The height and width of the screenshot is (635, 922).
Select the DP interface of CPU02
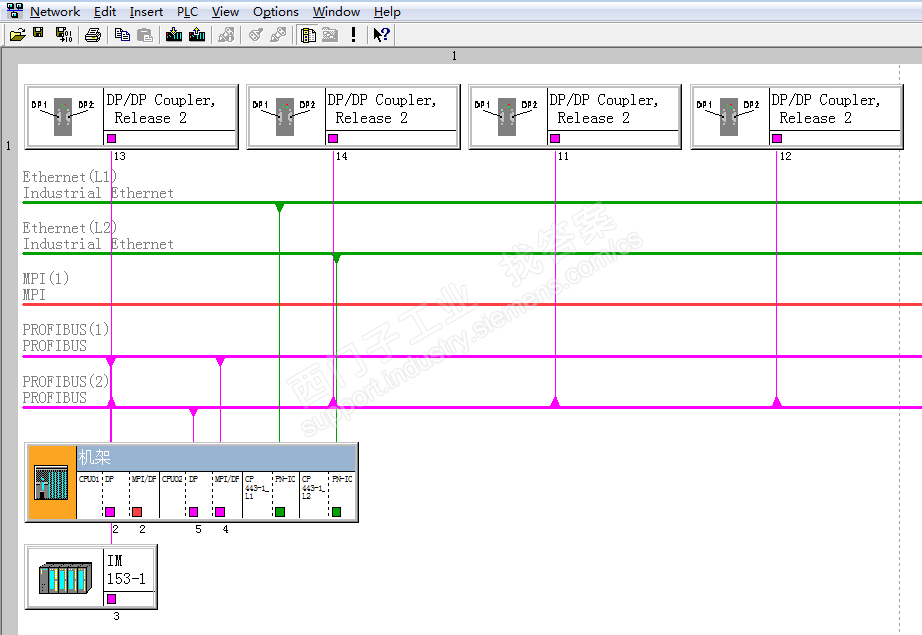[x=199, y=494]
